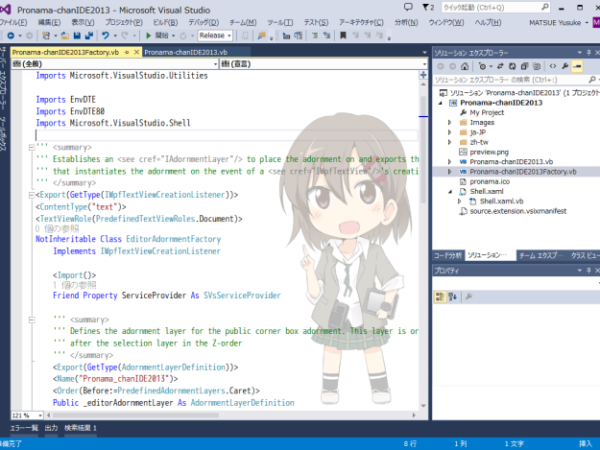Click the green Start debugging arrow

pyautogui.click(x=148, y=36)
